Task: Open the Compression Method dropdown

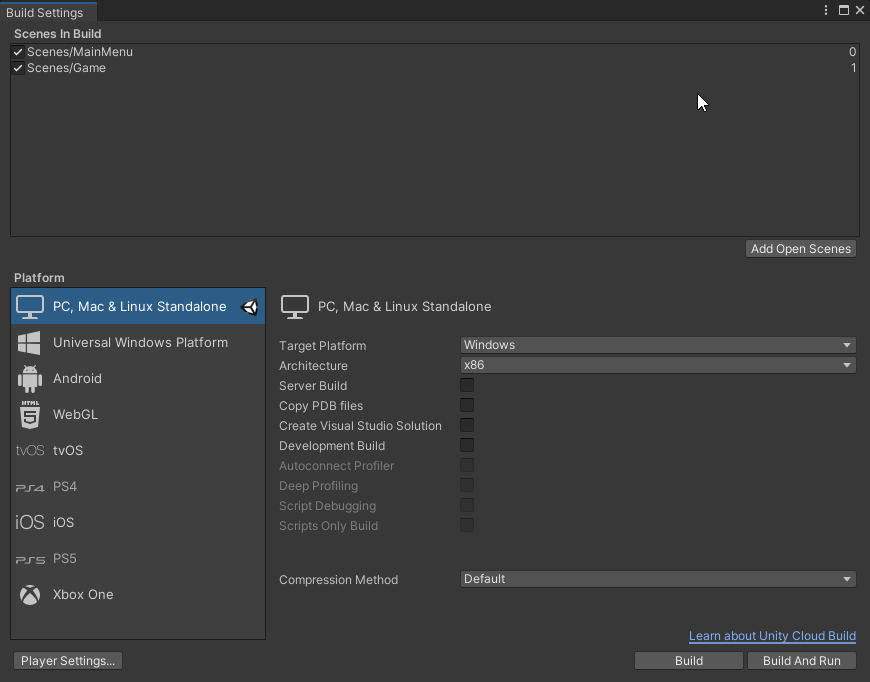Action: (x=658, y=579)
